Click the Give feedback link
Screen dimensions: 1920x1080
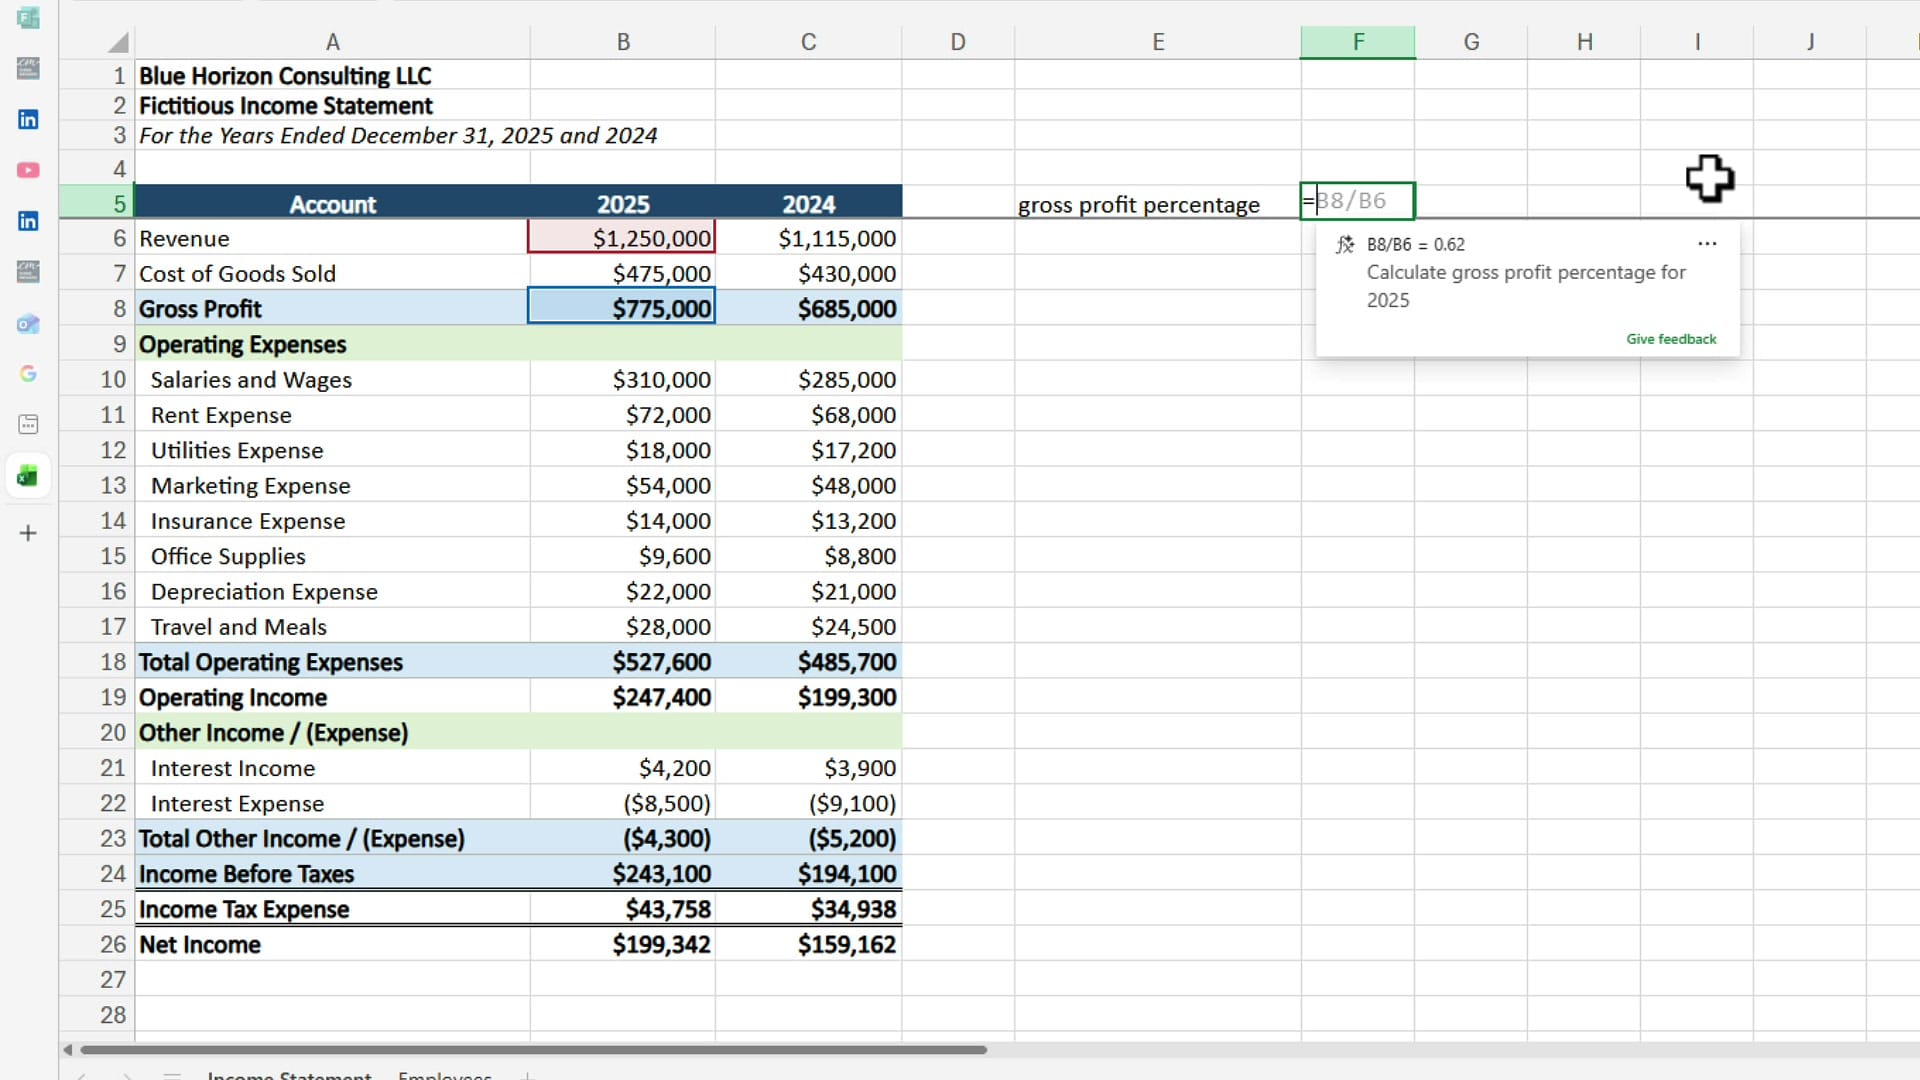(1670, 339)
